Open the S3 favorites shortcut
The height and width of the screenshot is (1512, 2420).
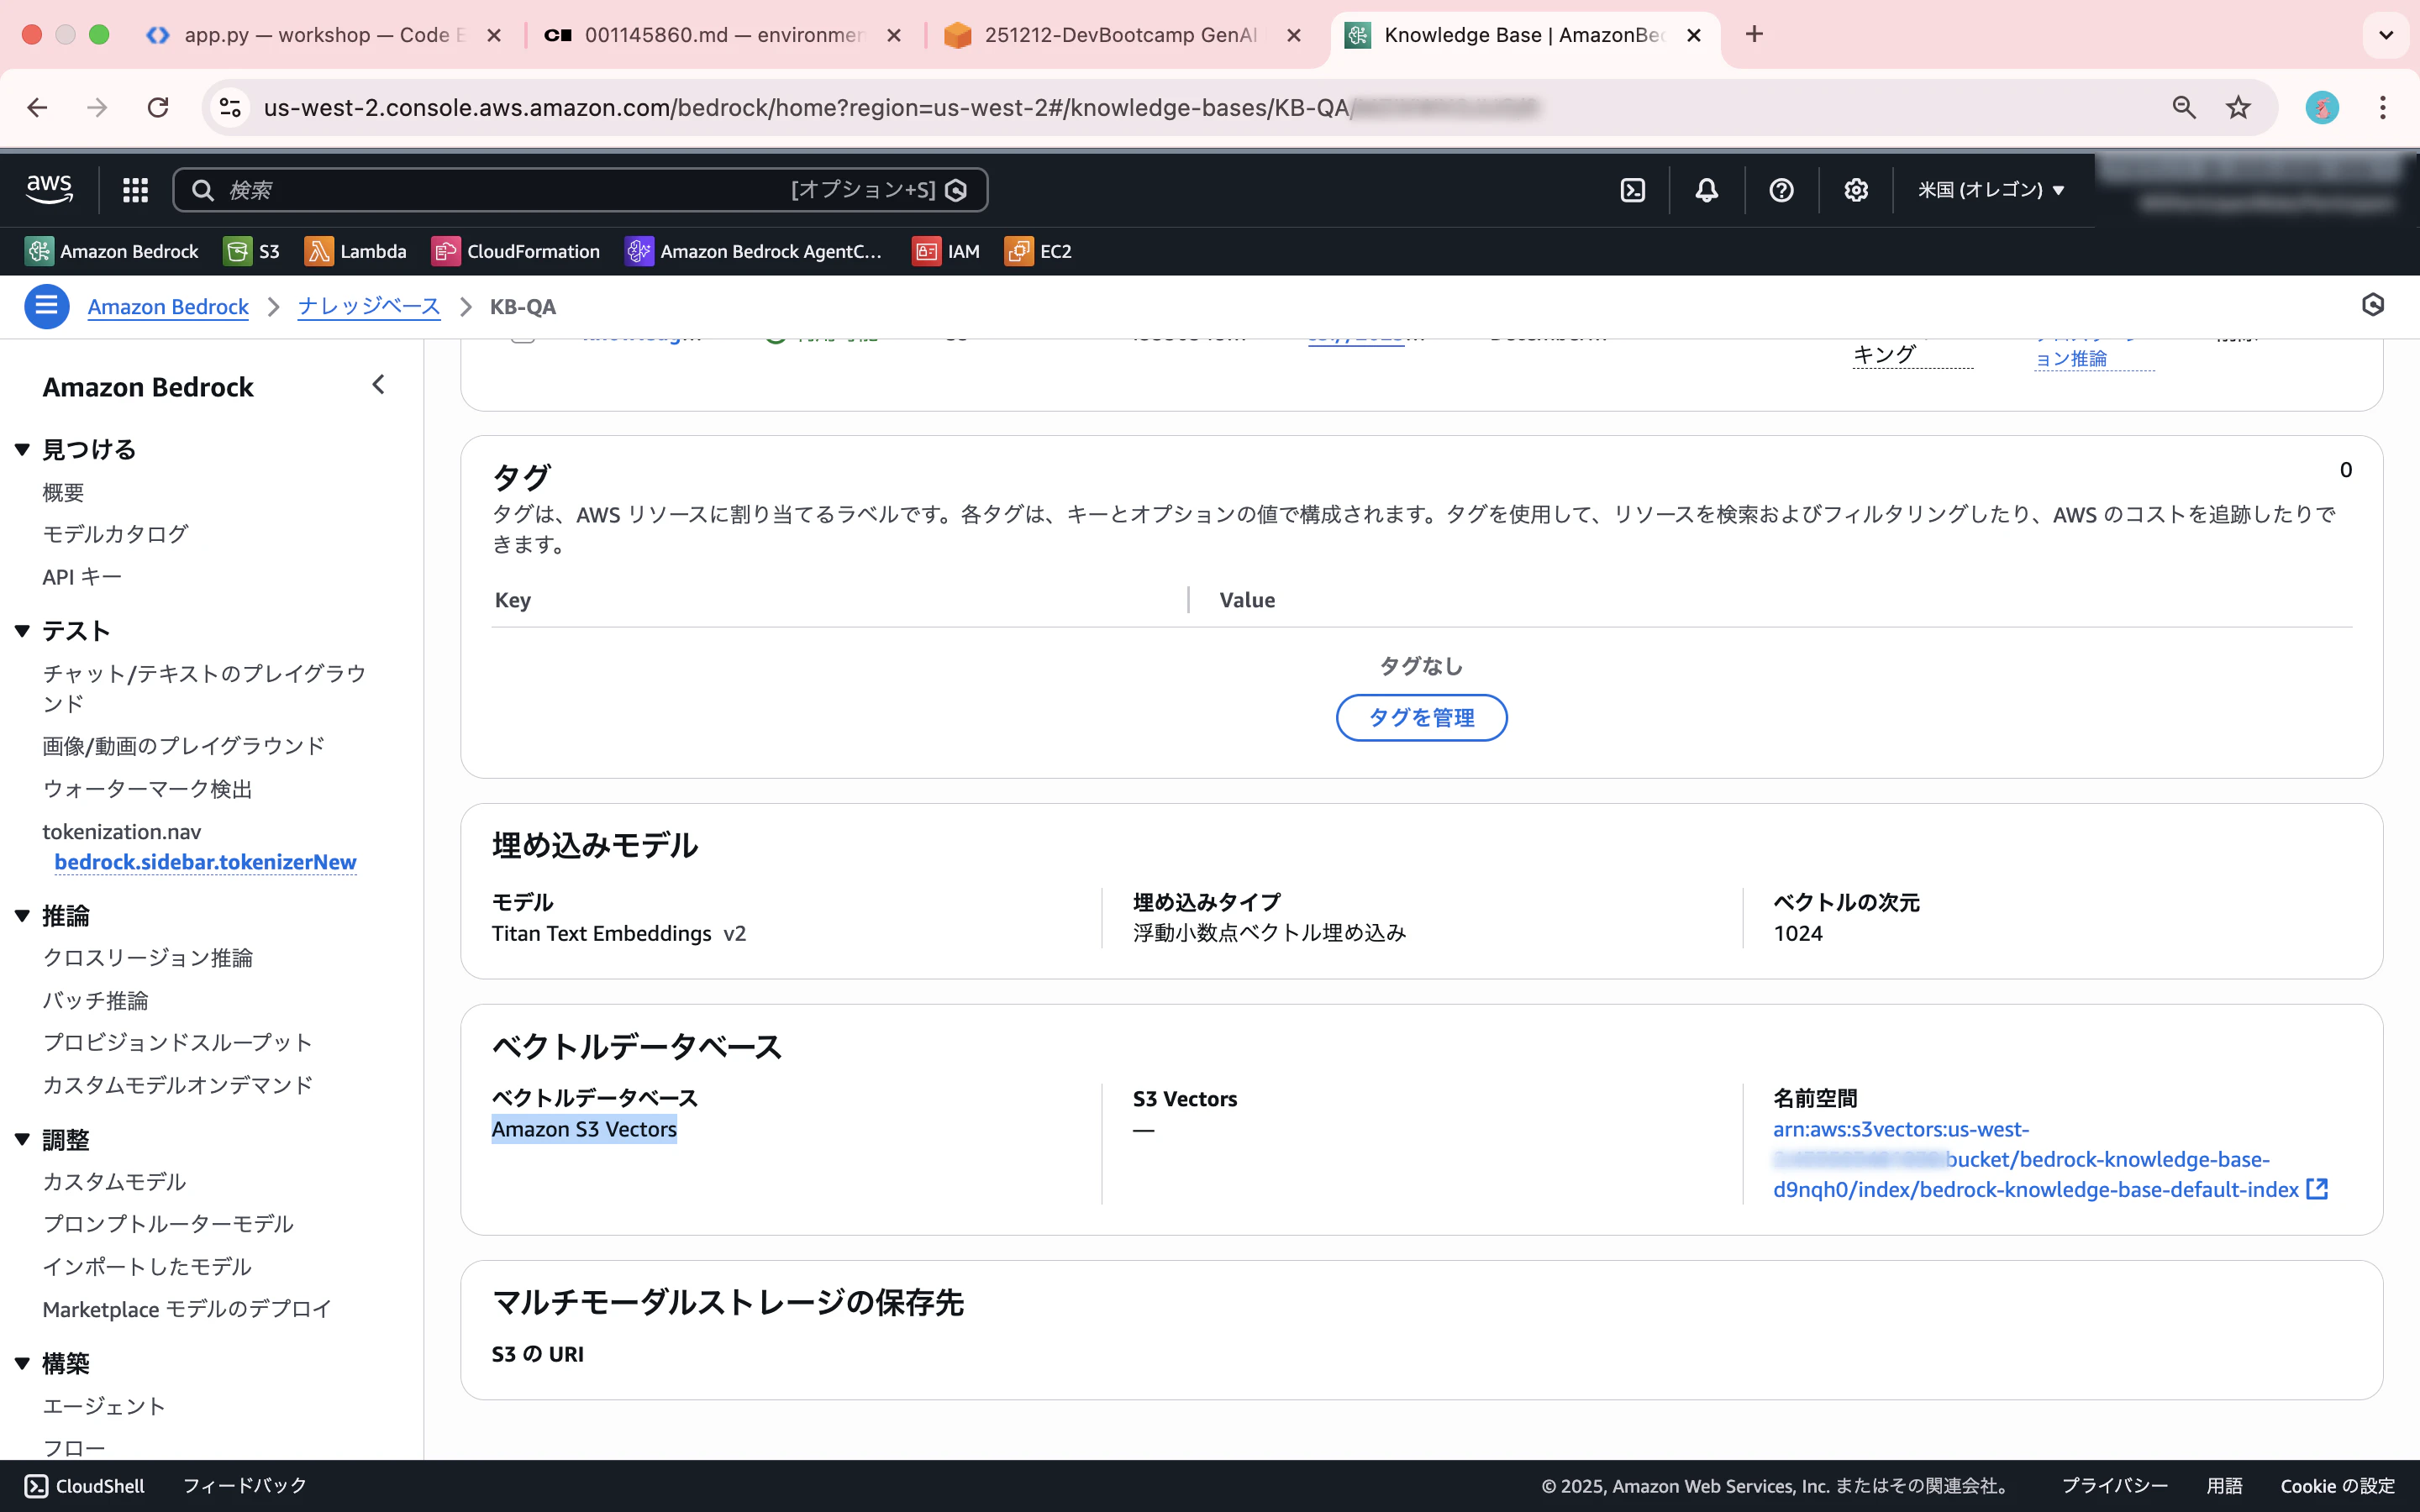pos(252,251)
